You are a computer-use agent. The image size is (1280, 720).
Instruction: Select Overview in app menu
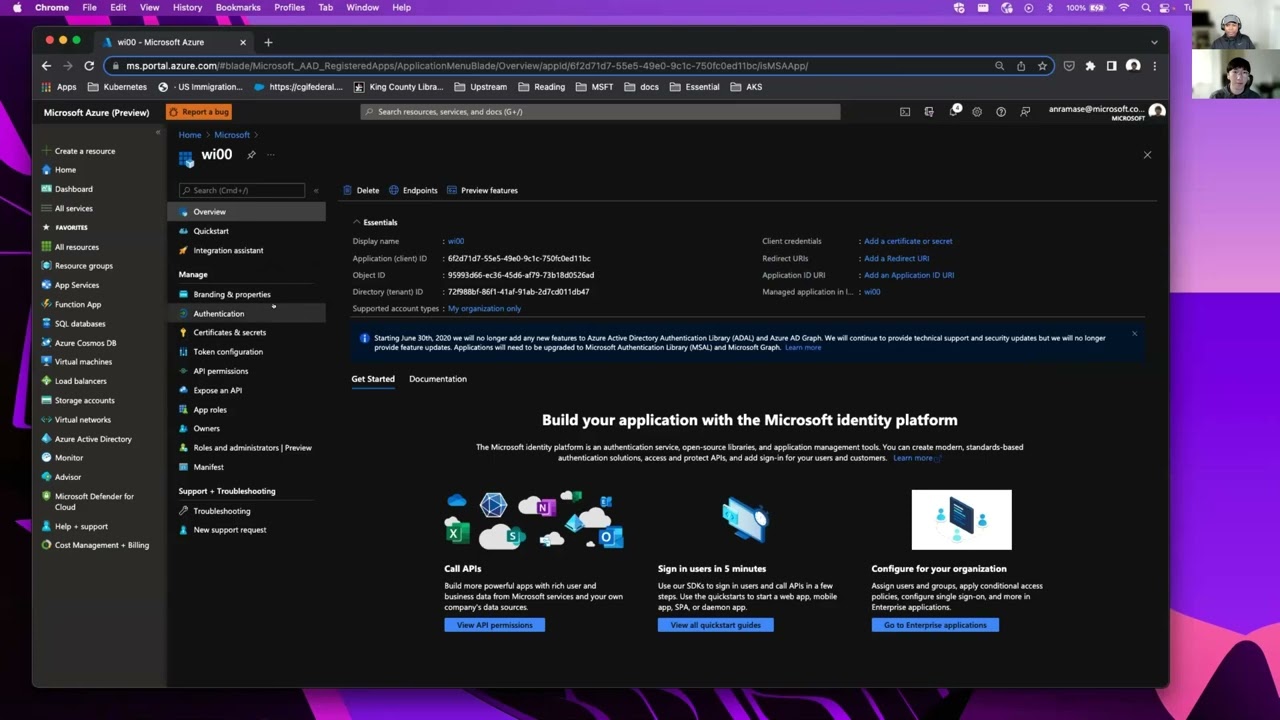[246, 212]
